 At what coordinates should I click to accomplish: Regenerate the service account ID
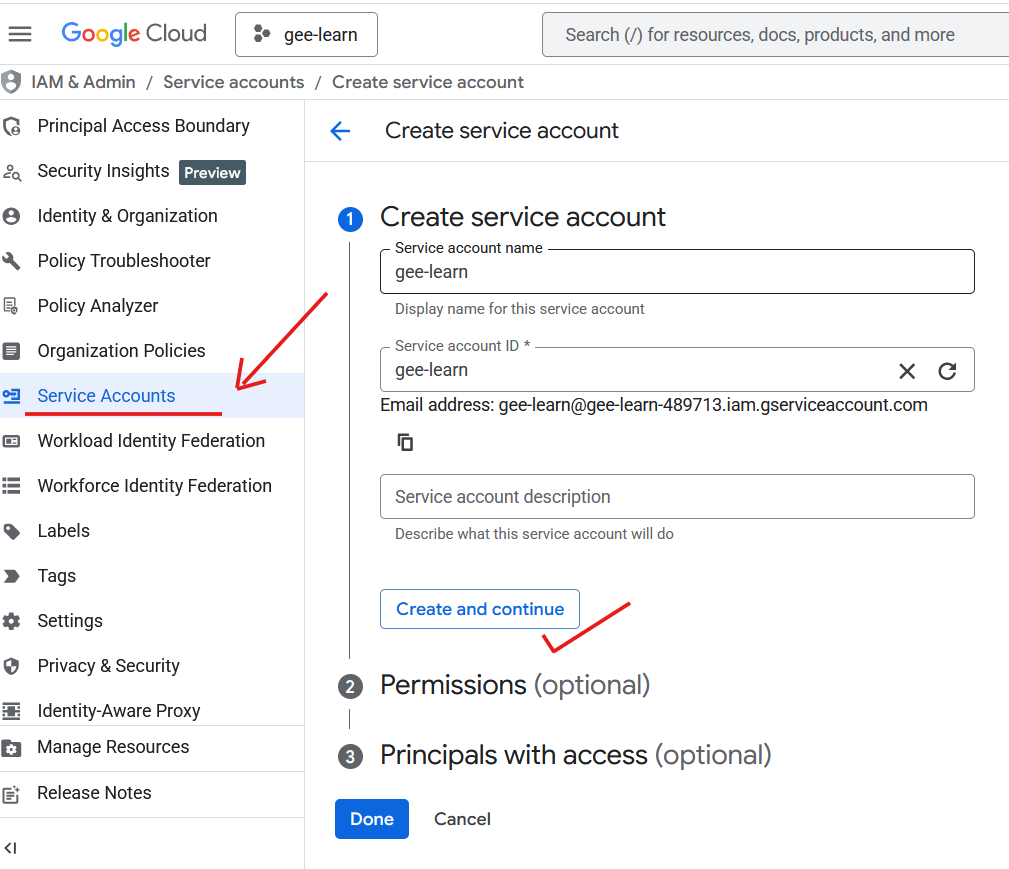947,370
